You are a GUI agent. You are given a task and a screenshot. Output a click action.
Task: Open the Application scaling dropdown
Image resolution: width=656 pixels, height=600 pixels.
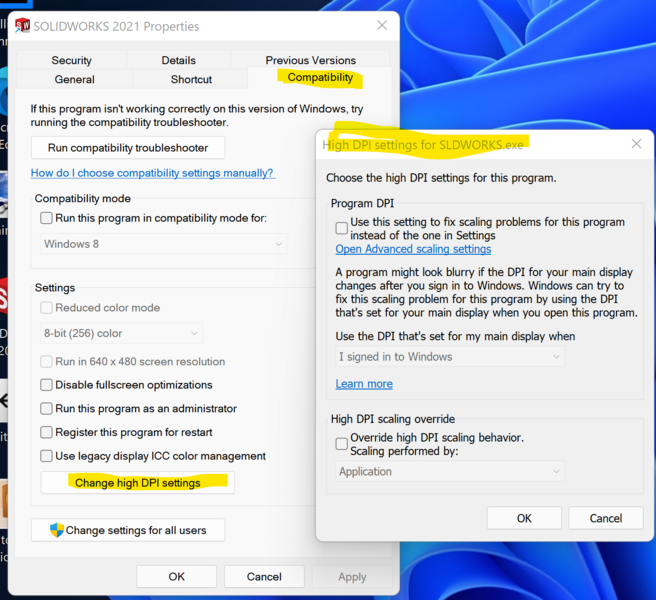[x=450, y=472]
